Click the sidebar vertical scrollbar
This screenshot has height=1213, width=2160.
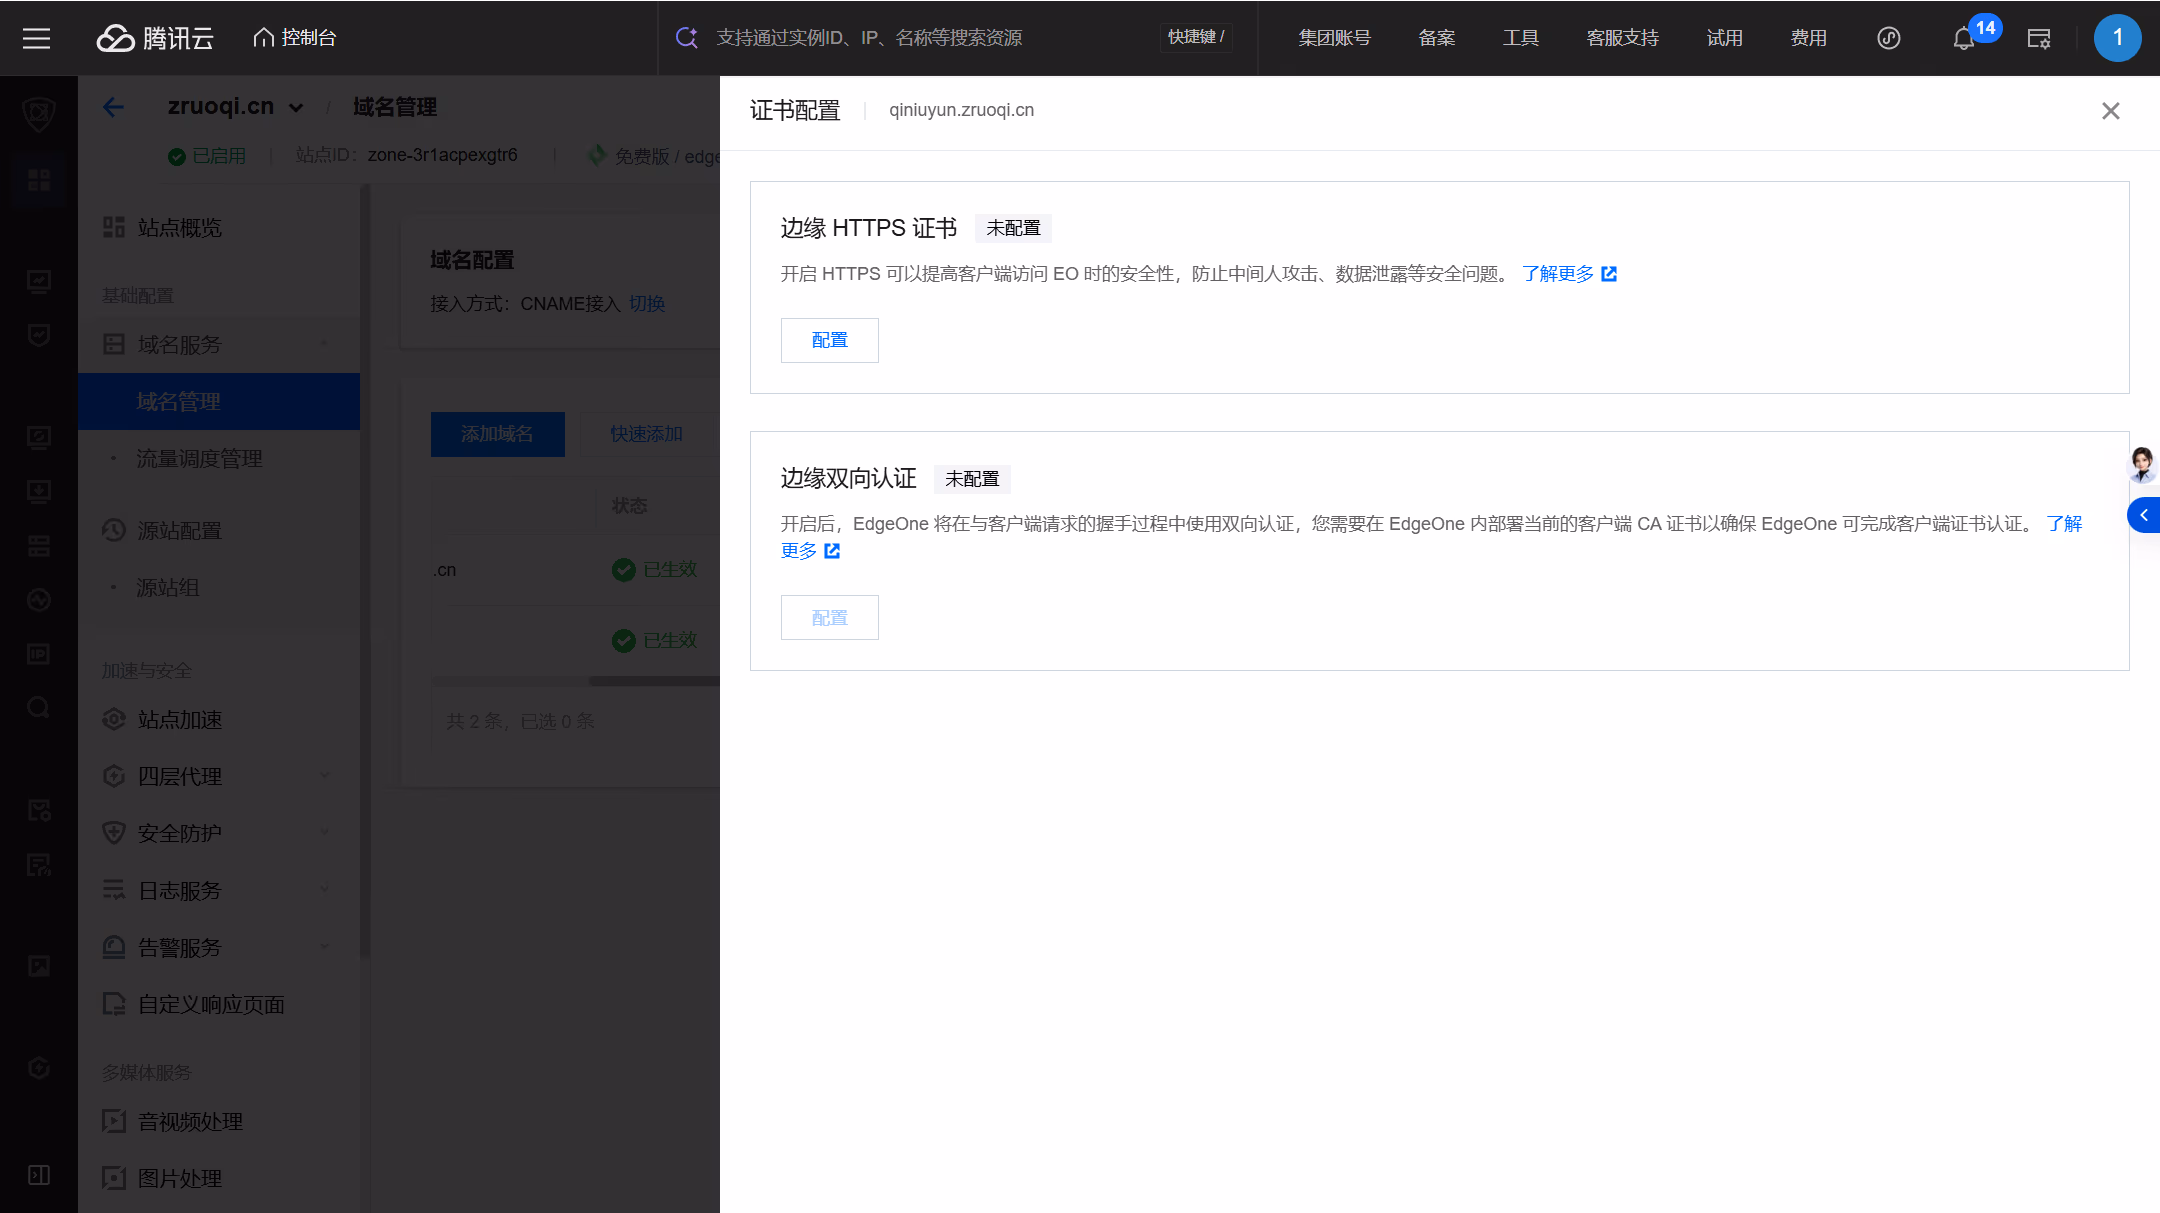pyautogui.click(x=365, y=570)
